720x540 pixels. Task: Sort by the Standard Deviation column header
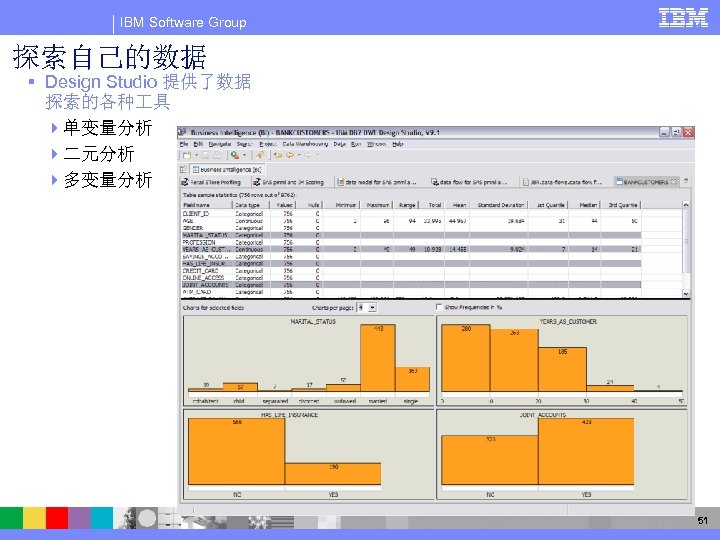pos(499,205)
